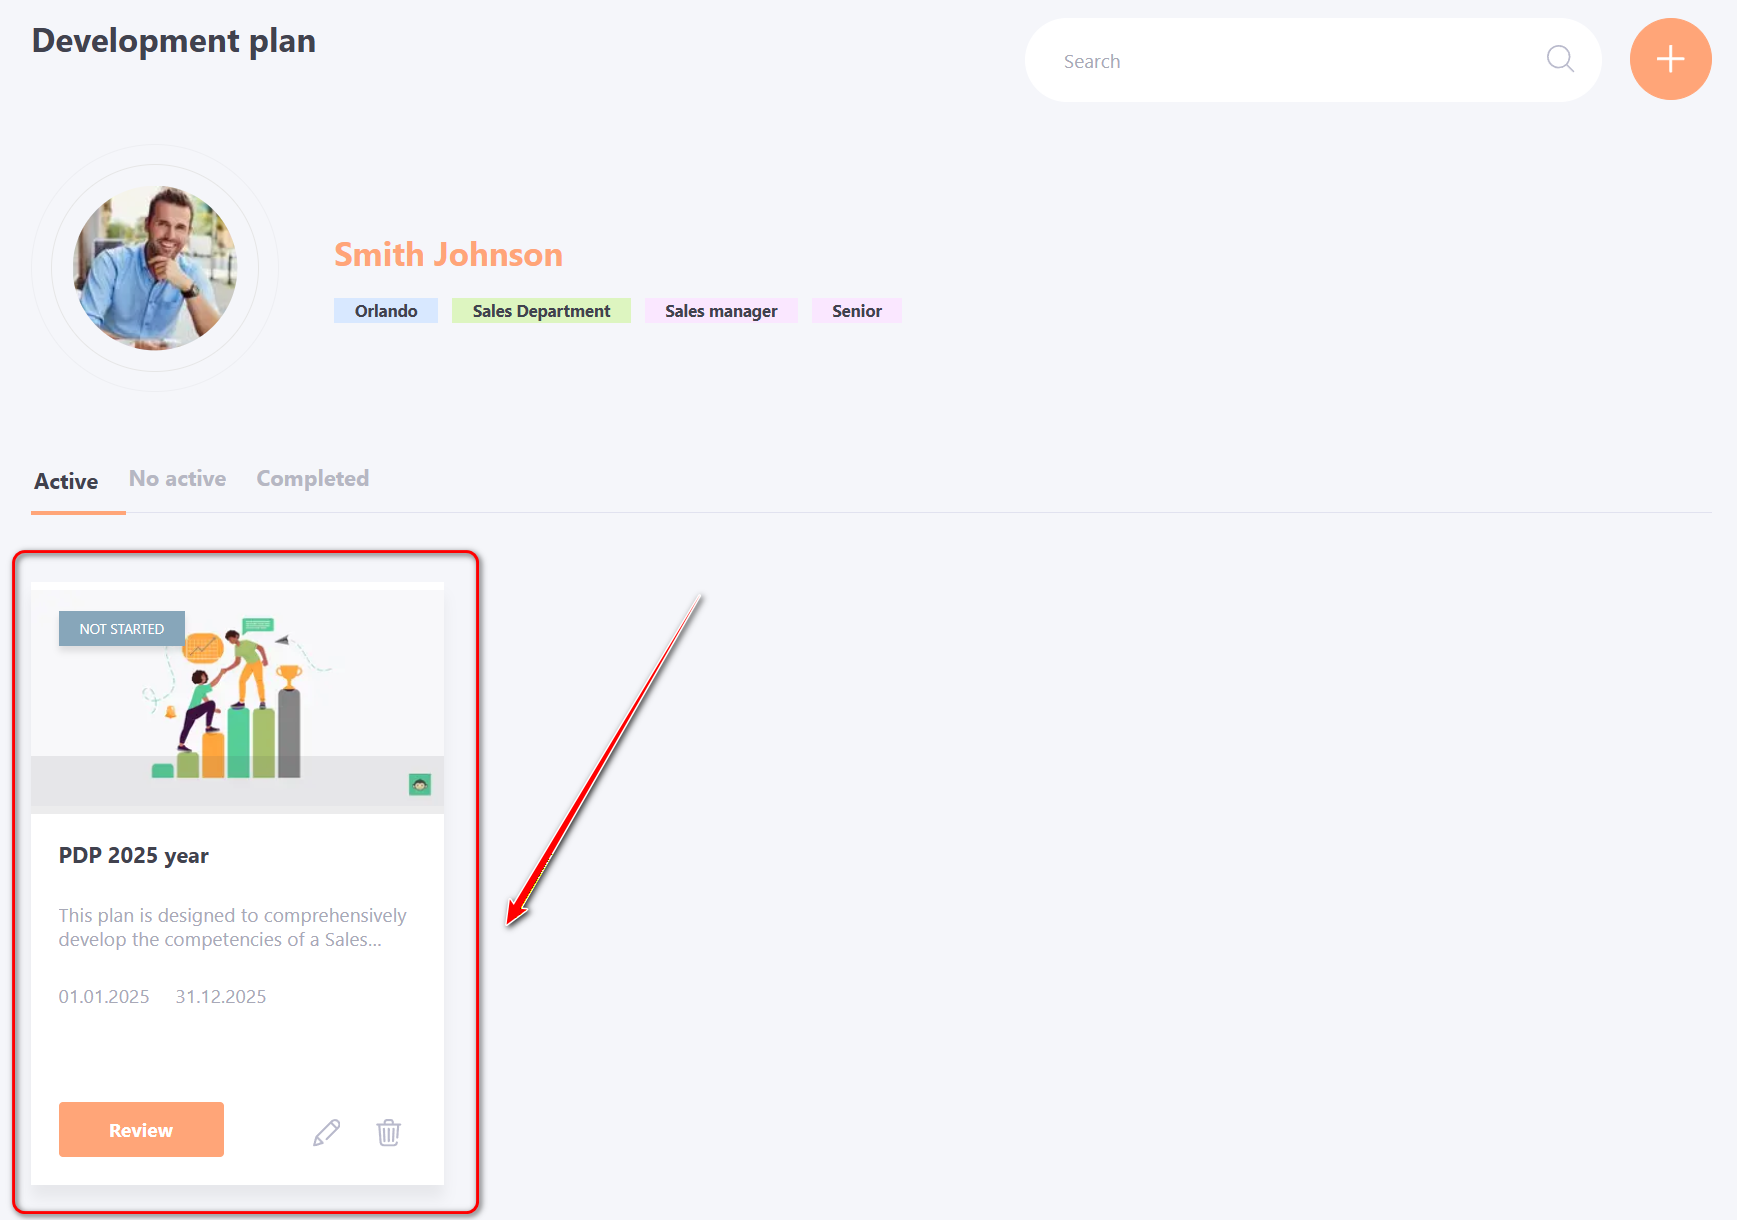Screen dimensions: 1737x1220
Task: Click the NOT STARTED status badge
Action: point(122,629)
